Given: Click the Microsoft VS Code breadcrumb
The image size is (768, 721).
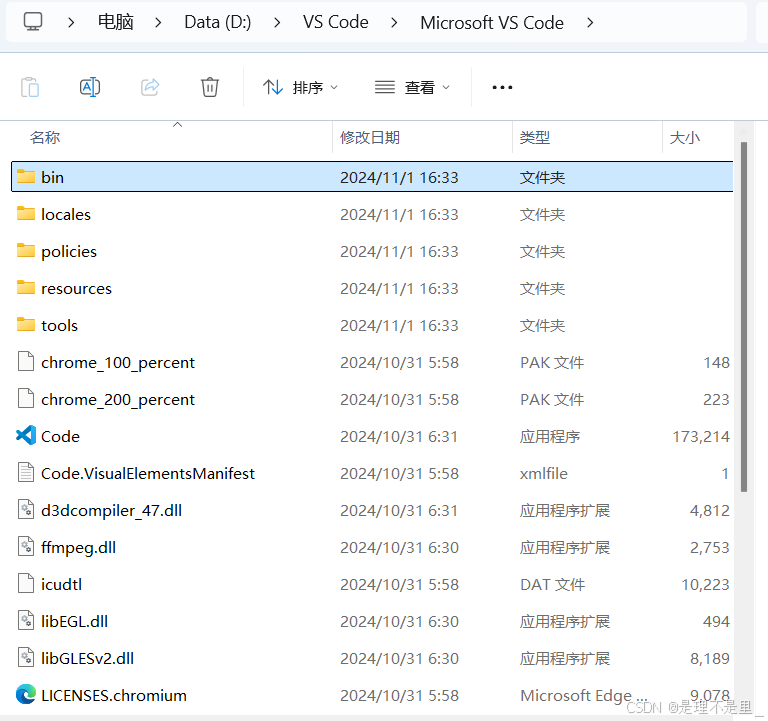Looking at the screenshot, I should click(492, 23).
